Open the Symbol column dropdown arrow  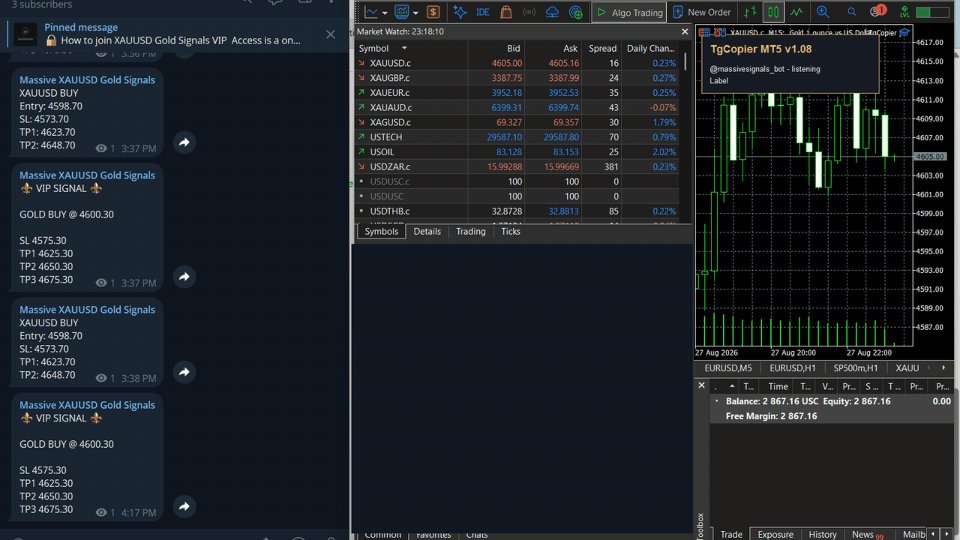(404, 48)
